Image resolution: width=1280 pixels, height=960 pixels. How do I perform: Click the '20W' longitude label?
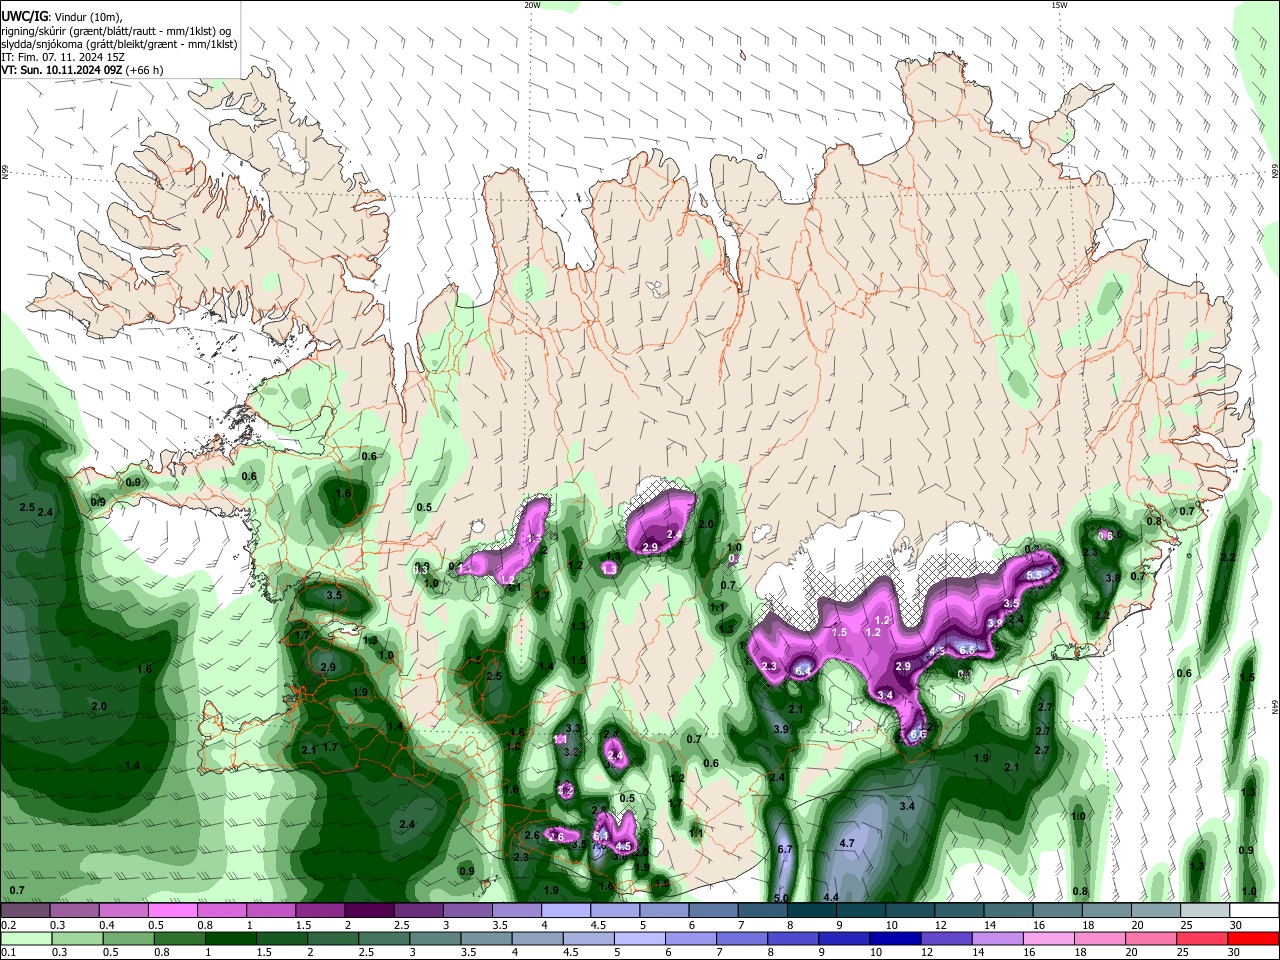(x=532, y=5)
